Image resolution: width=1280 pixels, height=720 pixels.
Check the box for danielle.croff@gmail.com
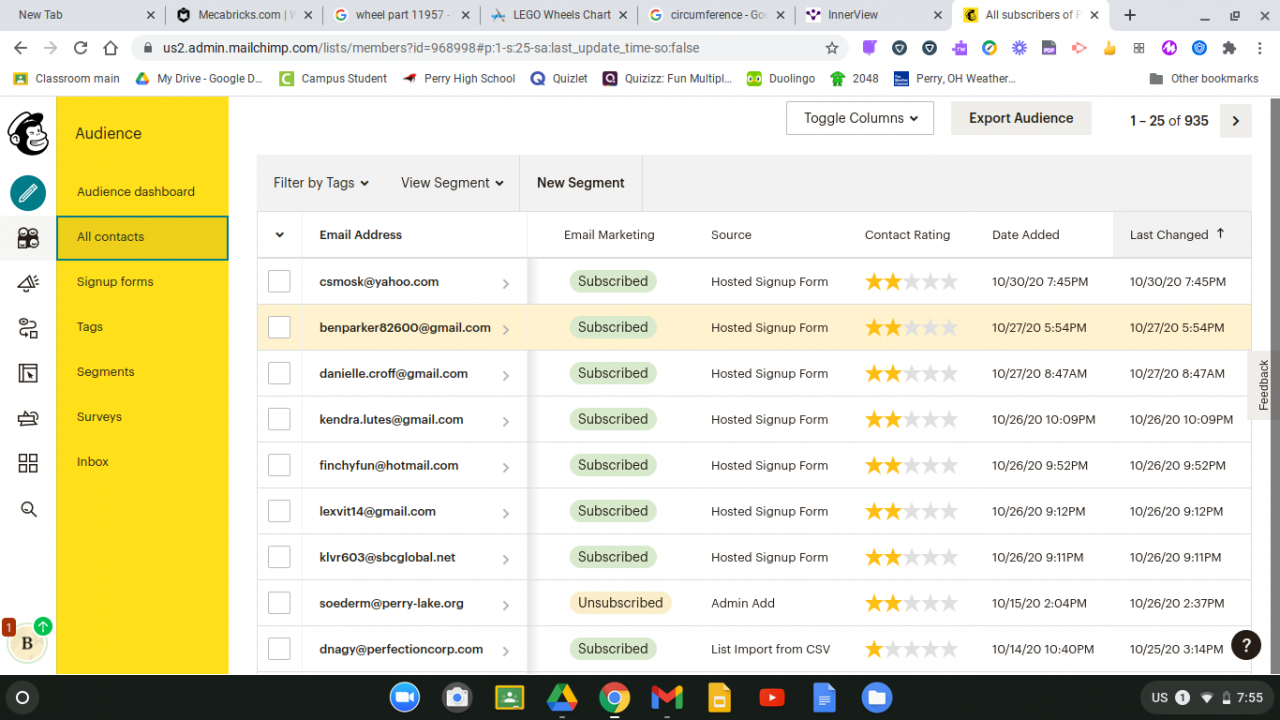279,374
